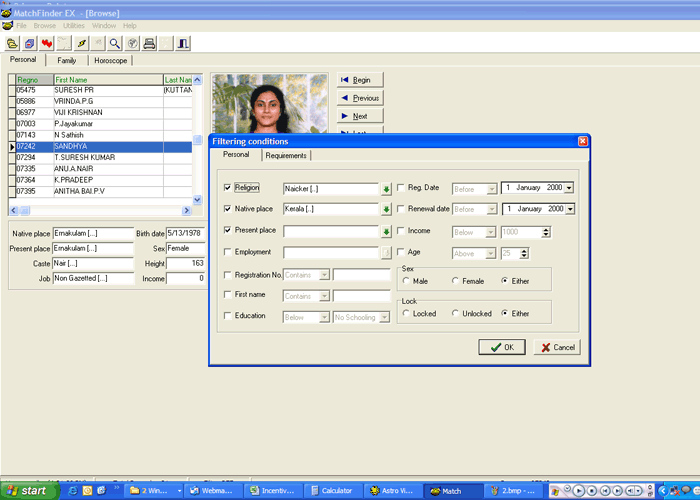Click the printer toolbar icon

(x=149, y=43)
